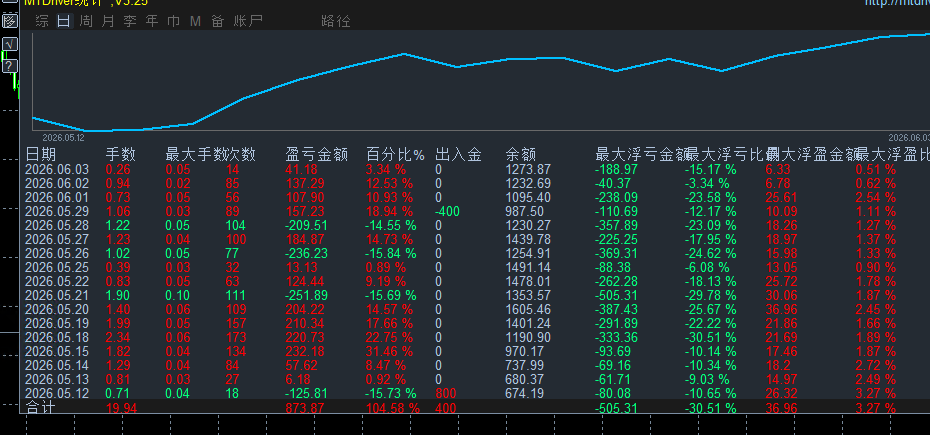Image resolution: width=930 pixels, height=435 pixels.
Task: Click the 1605.46 balance value
Action: point(528,309)
